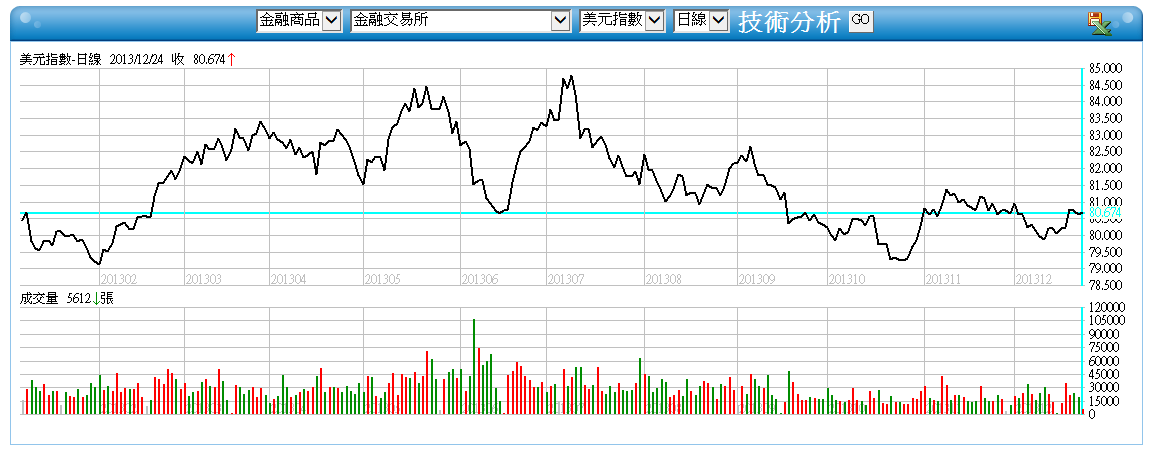Click the price line peak in July
Screen dimensions: 1151x449
click(570, 76)
